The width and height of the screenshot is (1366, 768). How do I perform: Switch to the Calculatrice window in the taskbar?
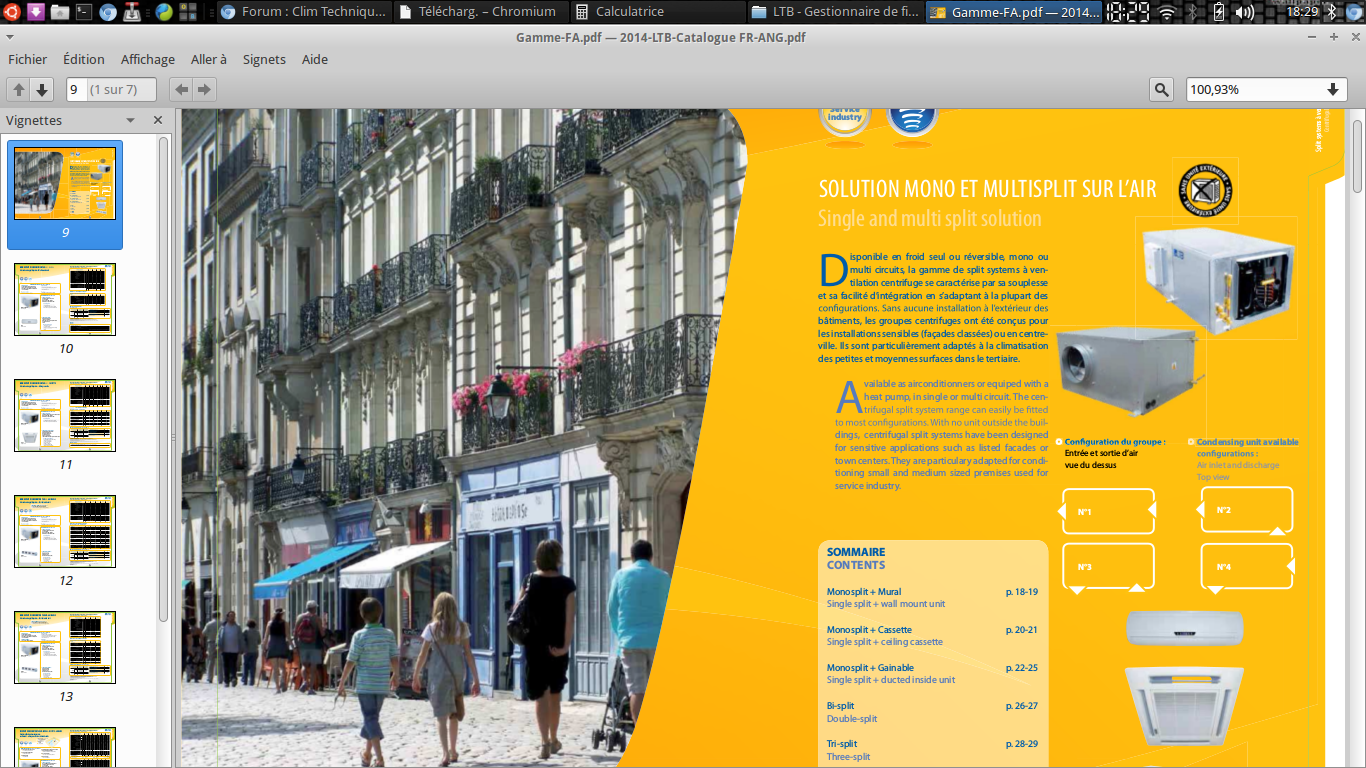pos(658,12)
